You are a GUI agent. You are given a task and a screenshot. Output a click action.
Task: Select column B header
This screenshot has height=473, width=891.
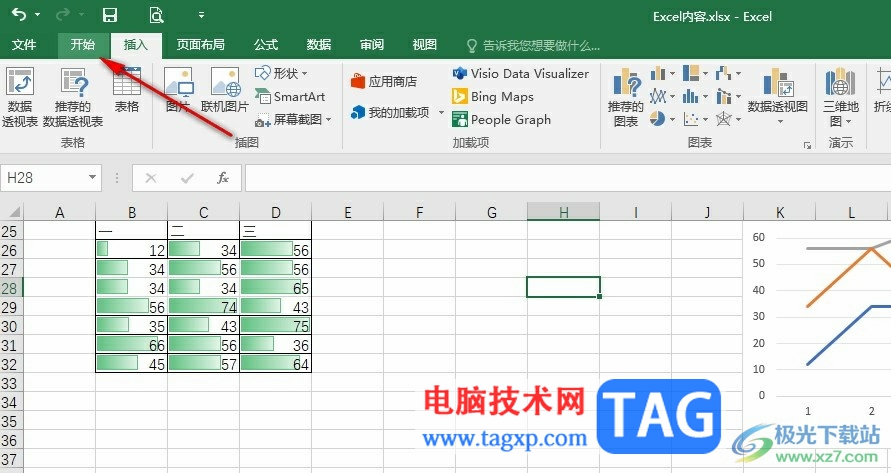pyautogui.click(x=132, y=212)
